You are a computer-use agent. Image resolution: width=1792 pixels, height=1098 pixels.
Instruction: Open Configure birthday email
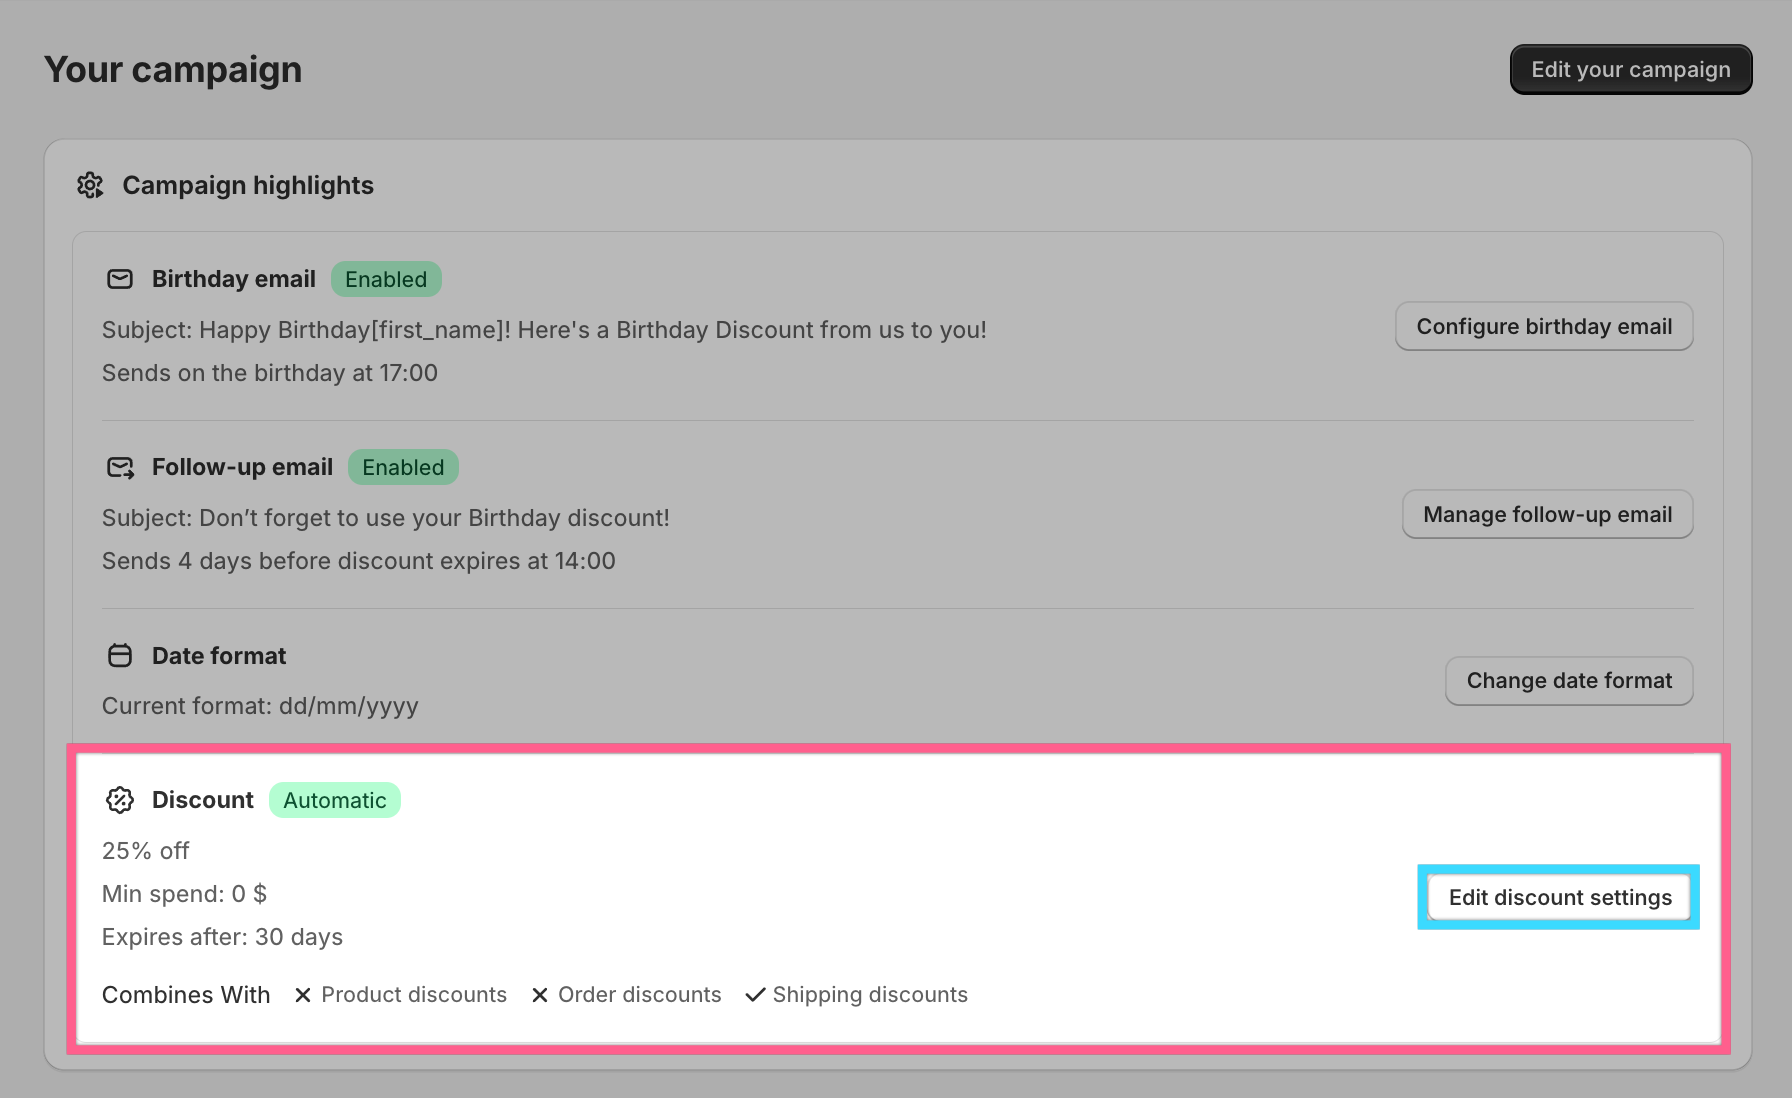tap(1544, 326)
